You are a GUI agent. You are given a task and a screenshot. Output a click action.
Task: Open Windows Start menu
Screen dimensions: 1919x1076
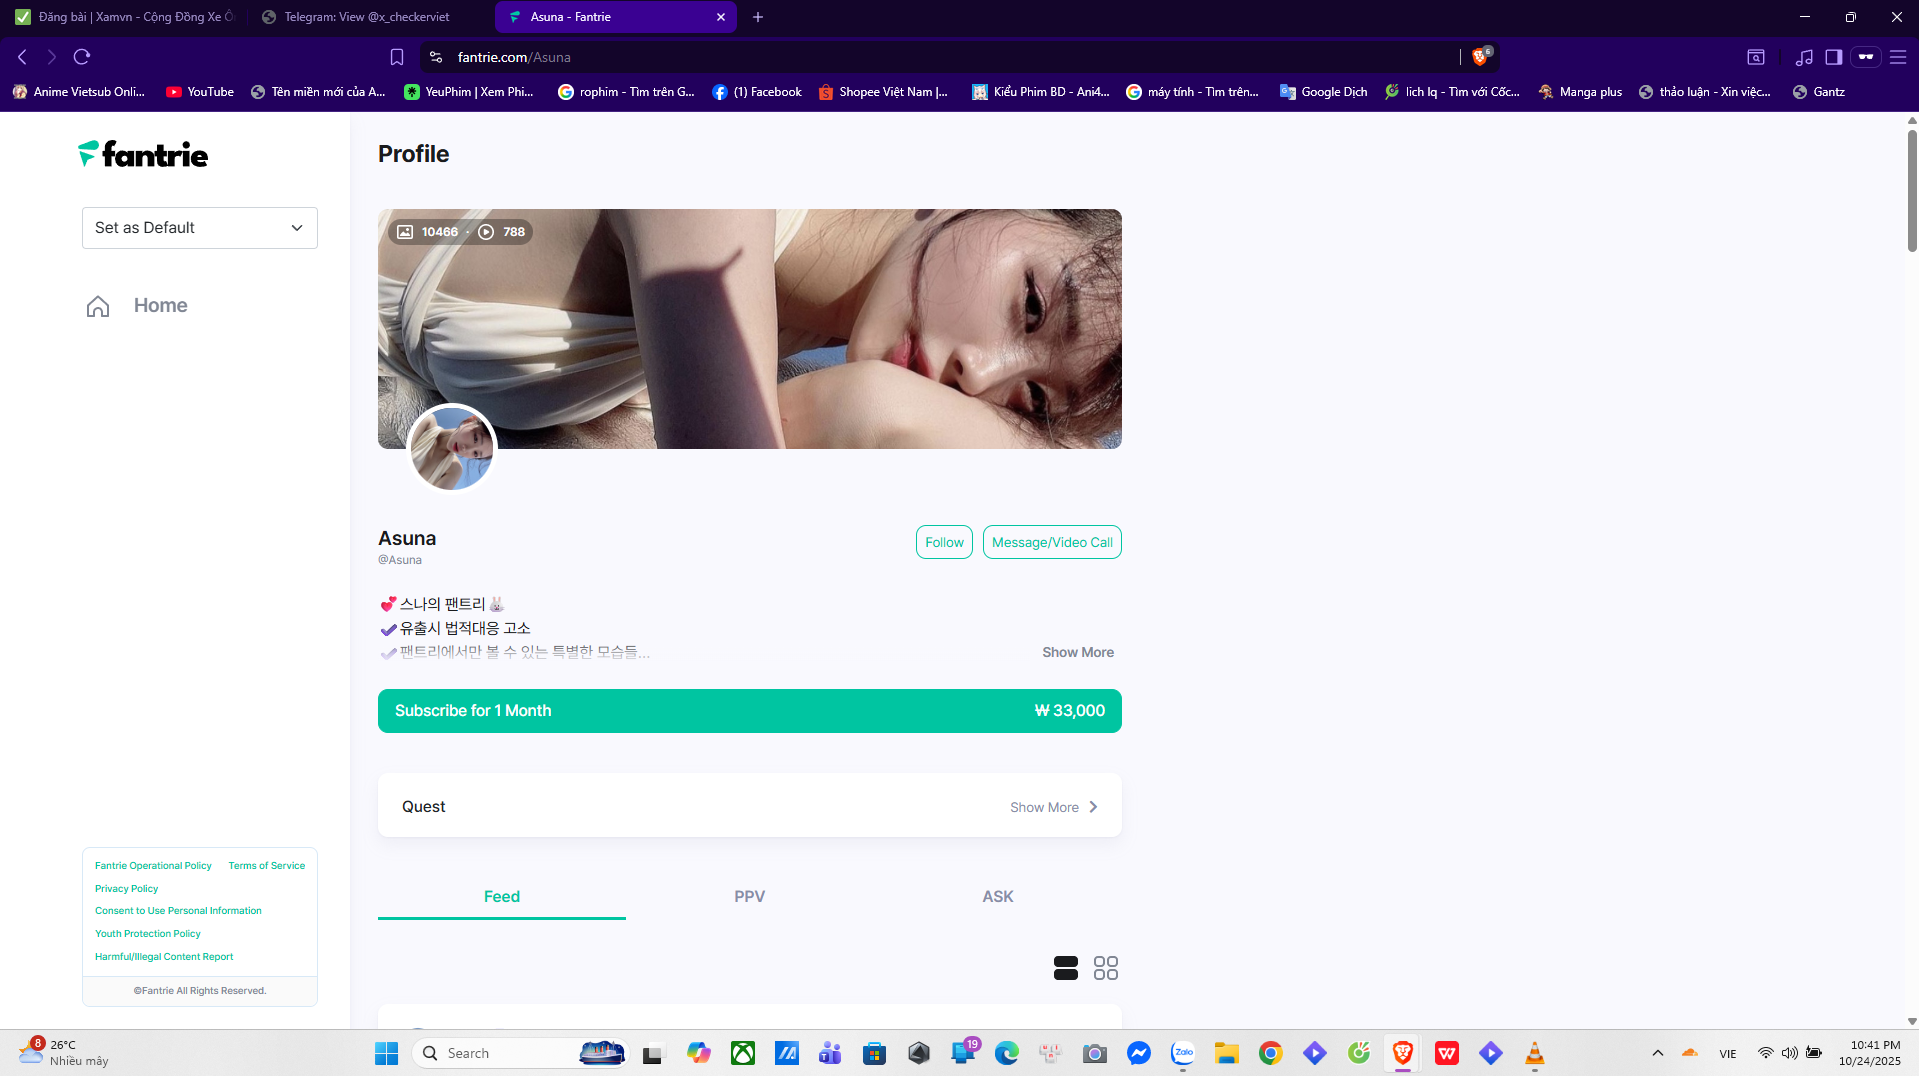tap(386, 1053)
